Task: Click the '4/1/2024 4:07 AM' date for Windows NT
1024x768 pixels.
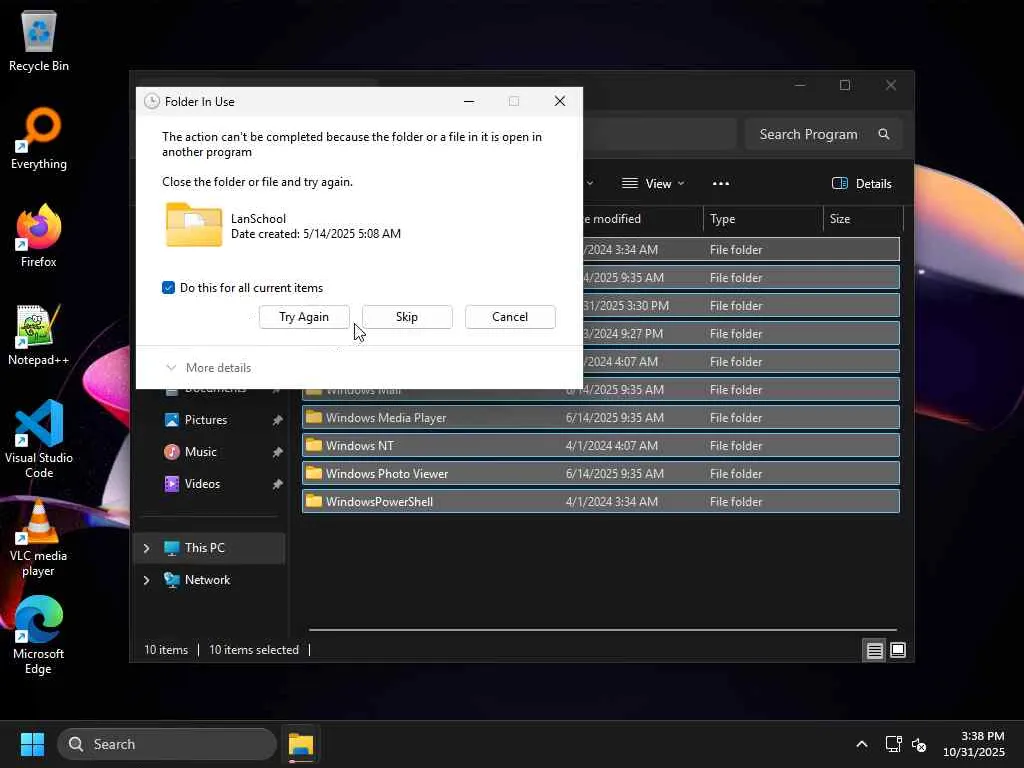Action: 611,445
